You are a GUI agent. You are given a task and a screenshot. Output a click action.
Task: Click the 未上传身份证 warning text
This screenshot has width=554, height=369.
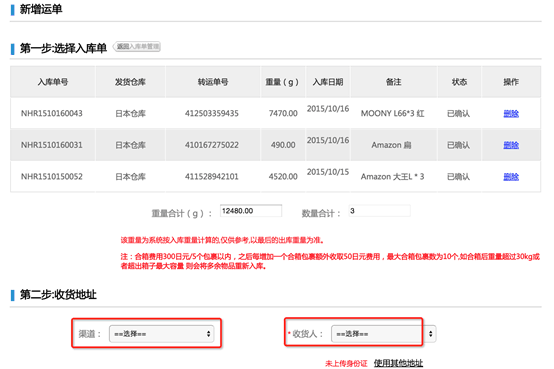(346, 363)
